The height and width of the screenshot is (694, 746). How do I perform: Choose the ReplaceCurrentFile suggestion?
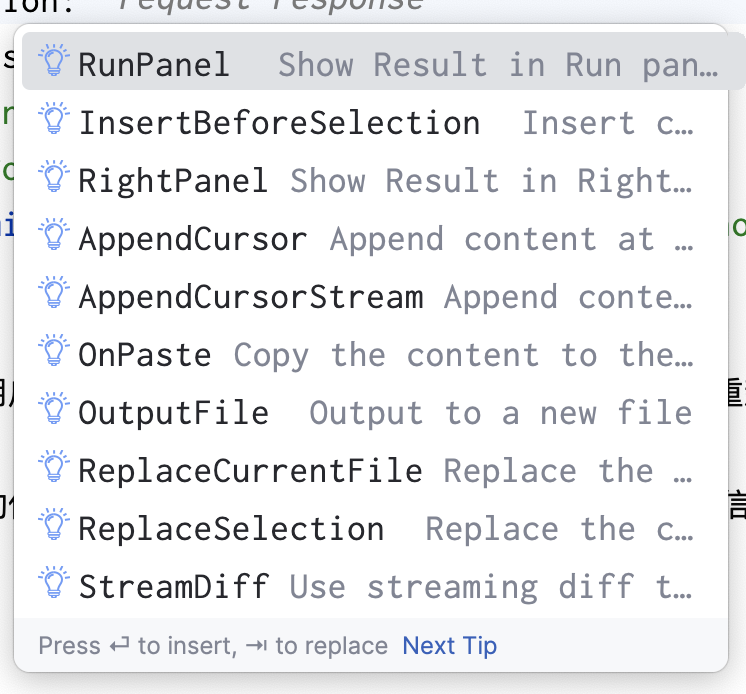tap(250, 471)
